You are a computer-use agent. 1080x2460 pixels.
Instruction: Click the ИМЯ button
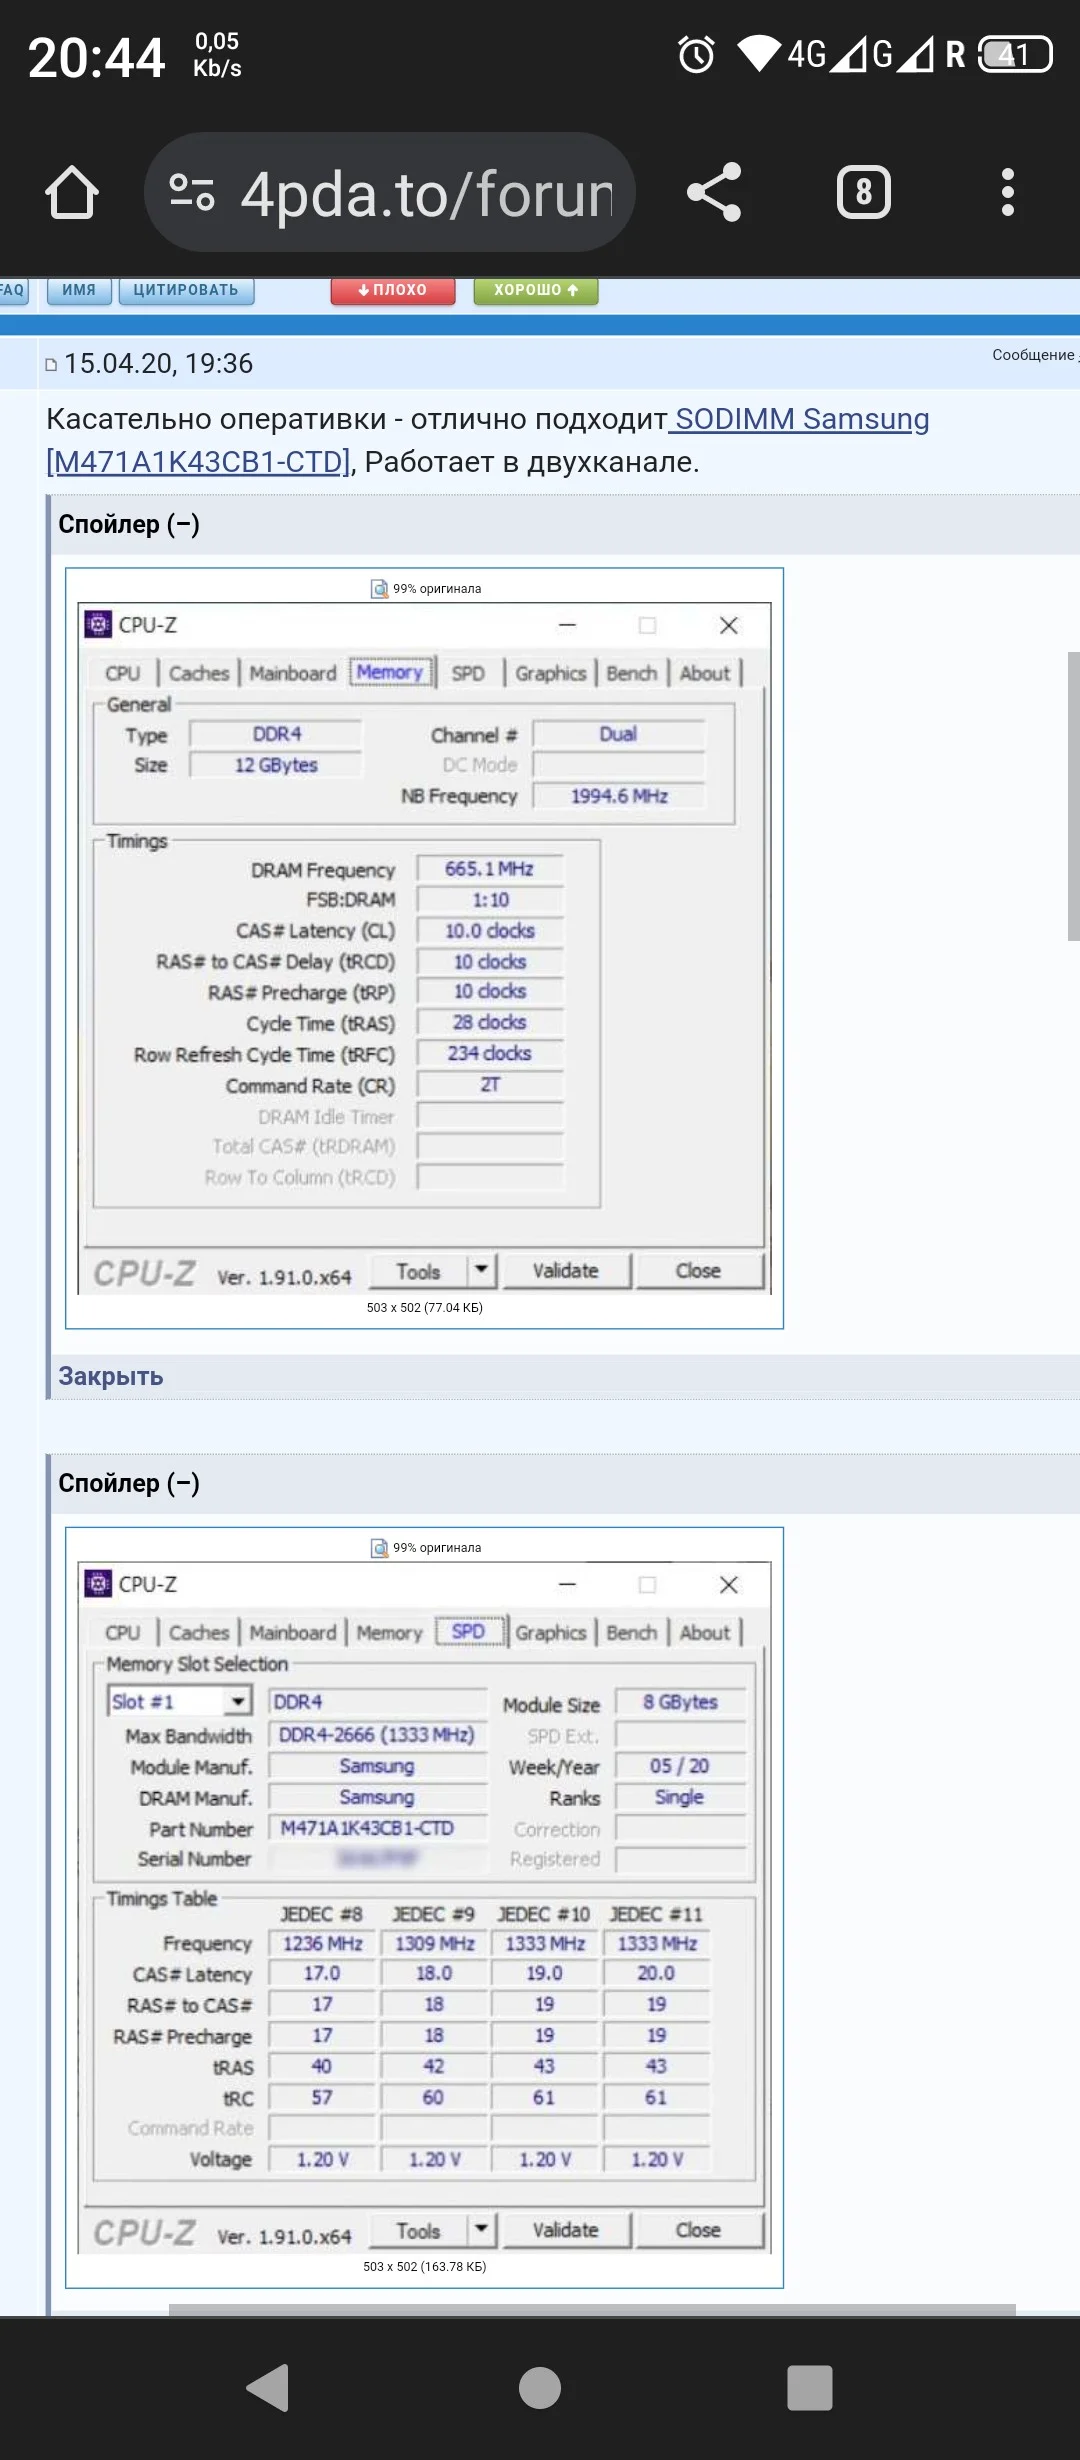pyautogui.click(x=79, y=290)
